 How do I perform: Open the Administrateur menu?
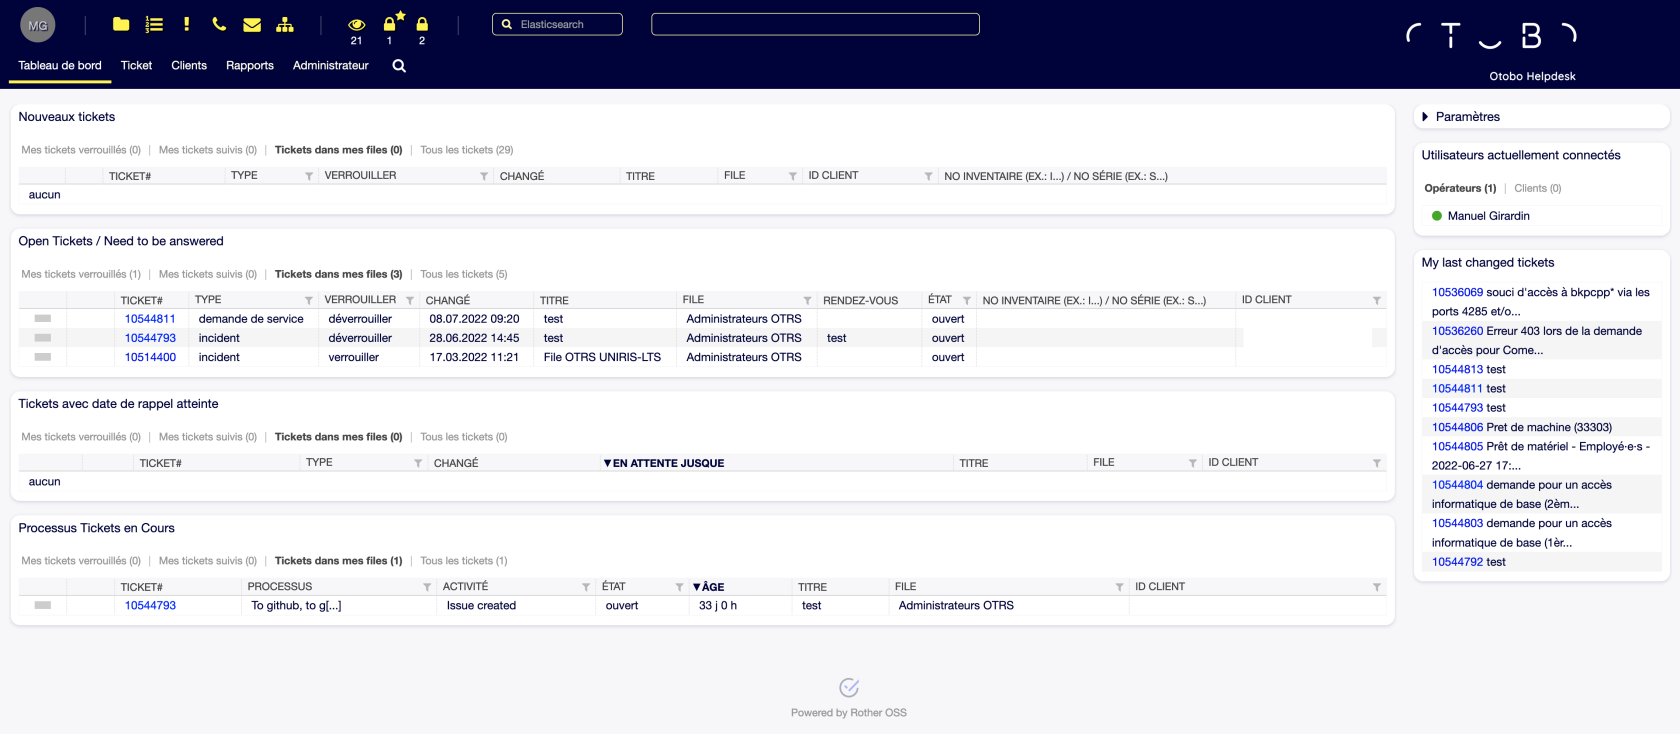click(330, 66)
